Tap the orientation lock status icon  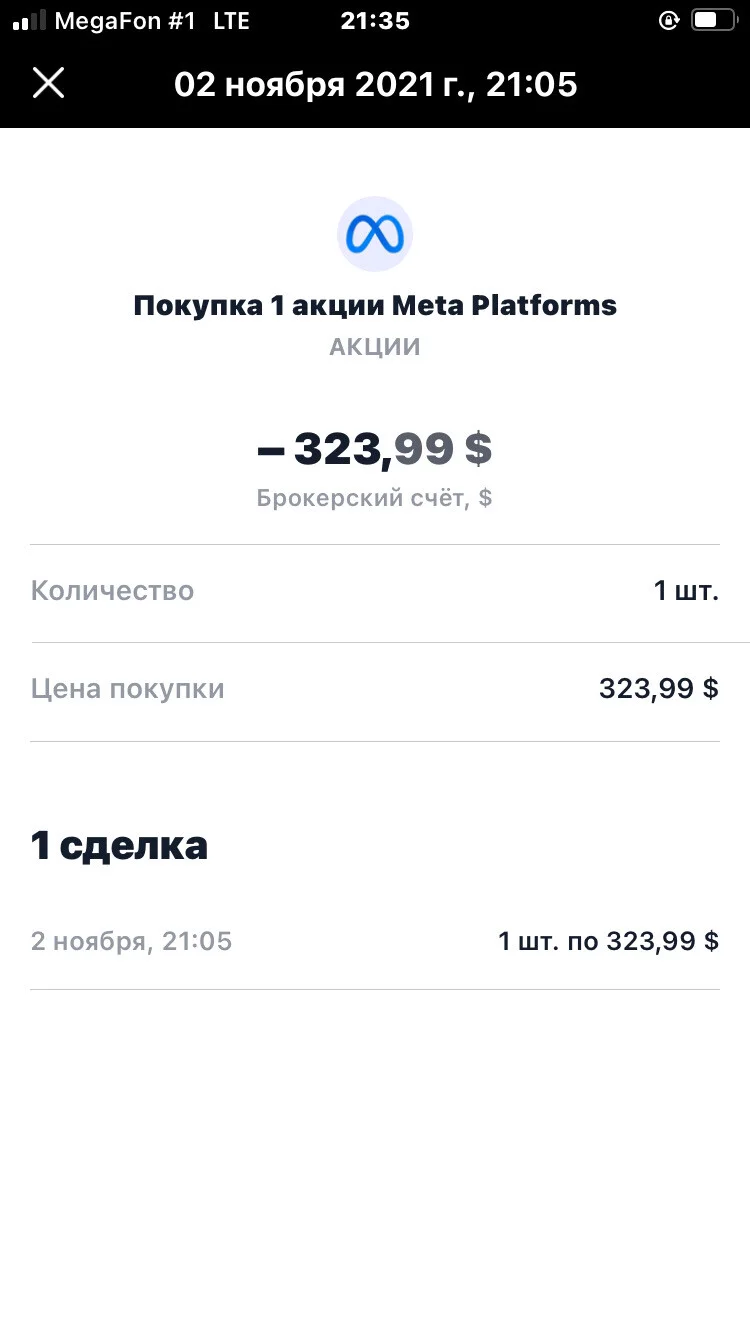tap(668, 21)
